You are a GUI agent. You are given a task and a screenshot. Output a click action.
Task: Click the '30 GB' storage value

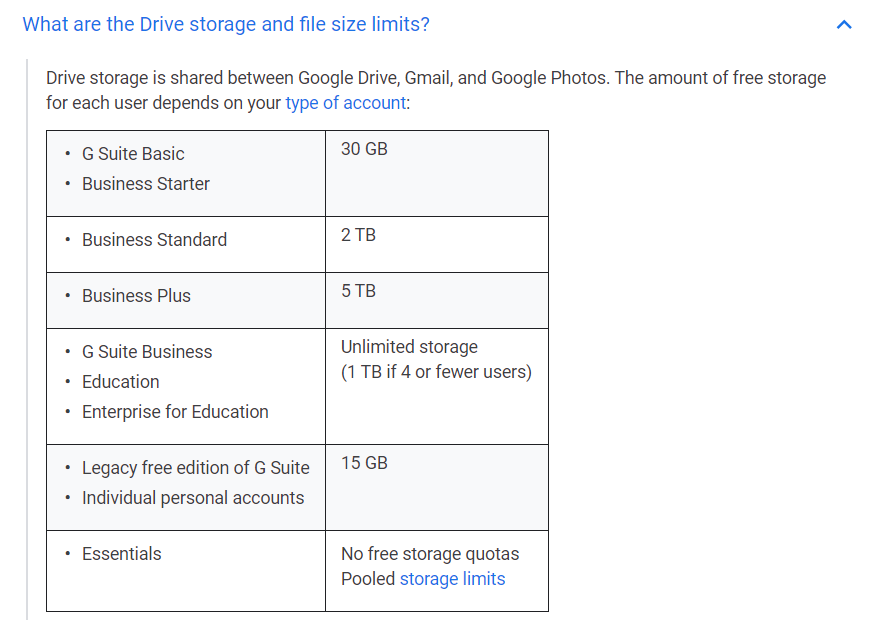(x=364, y=149)
